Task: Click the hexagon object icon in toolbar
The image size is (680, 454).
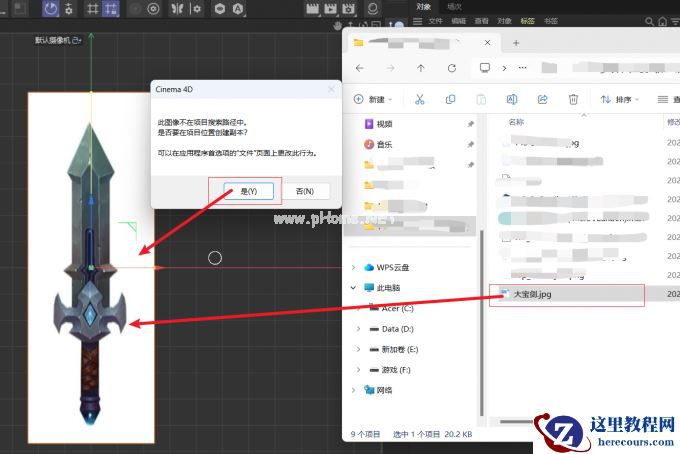Action: point(219,9)
